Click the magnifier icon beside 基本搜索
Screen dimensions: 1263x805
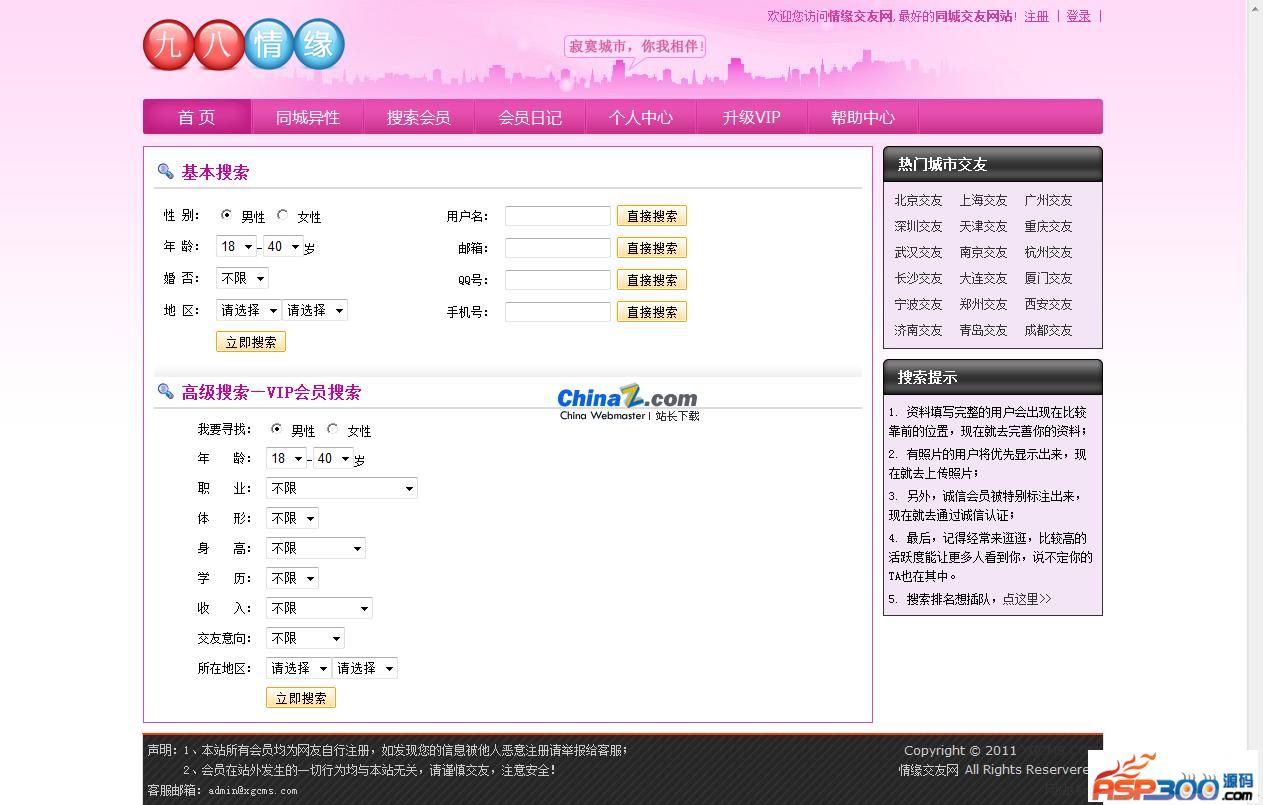point(166,171)
